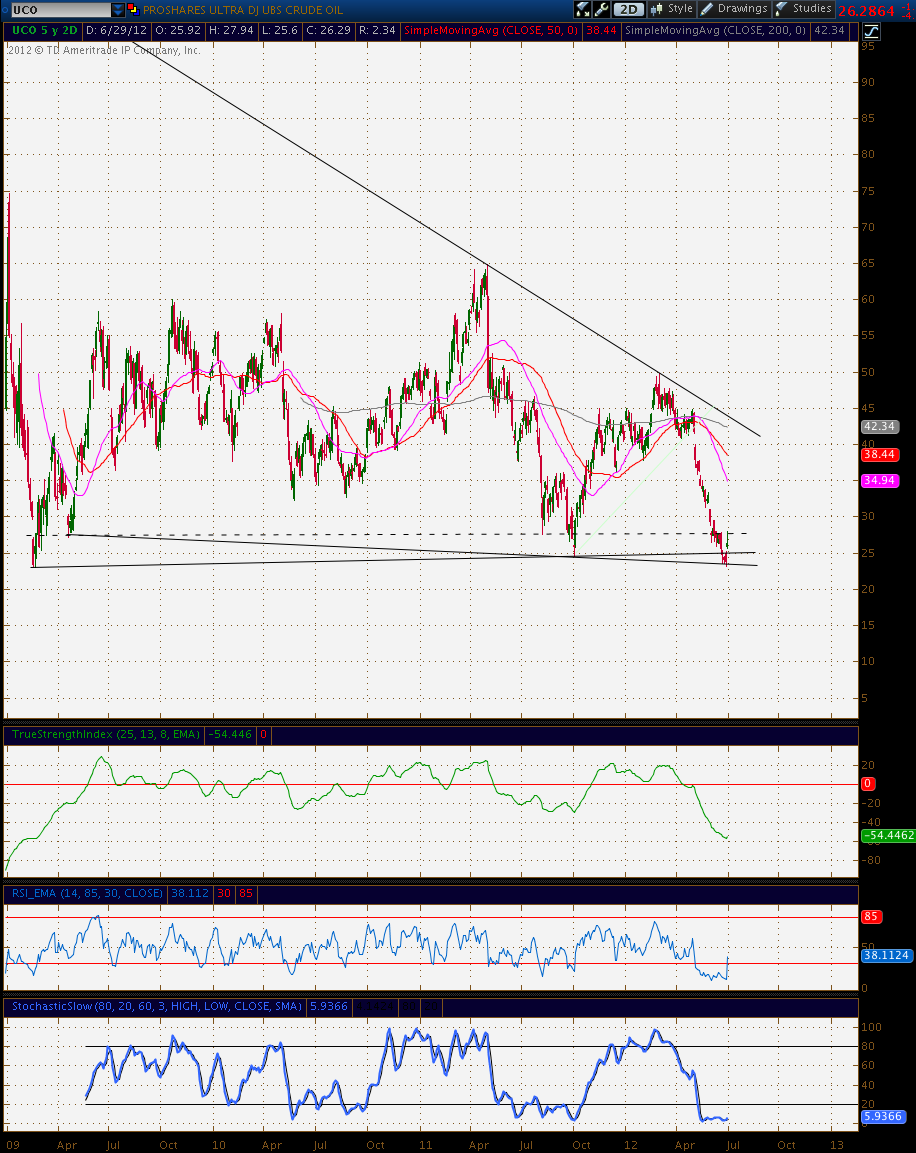Click the 100 level on Stochastic axis
Viewport: 916px width, 1153px height.
[x=871, y=1027]
